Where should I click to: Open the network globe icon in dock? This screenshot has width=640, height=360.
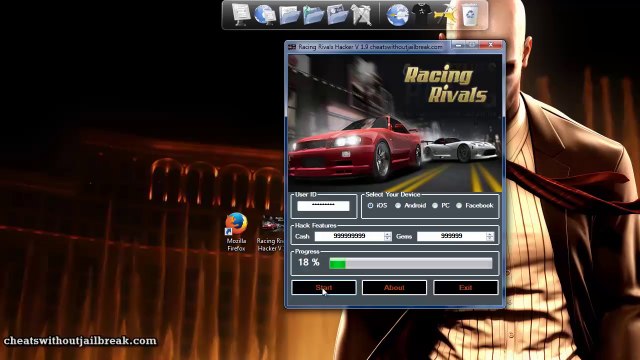pos(264,15)
